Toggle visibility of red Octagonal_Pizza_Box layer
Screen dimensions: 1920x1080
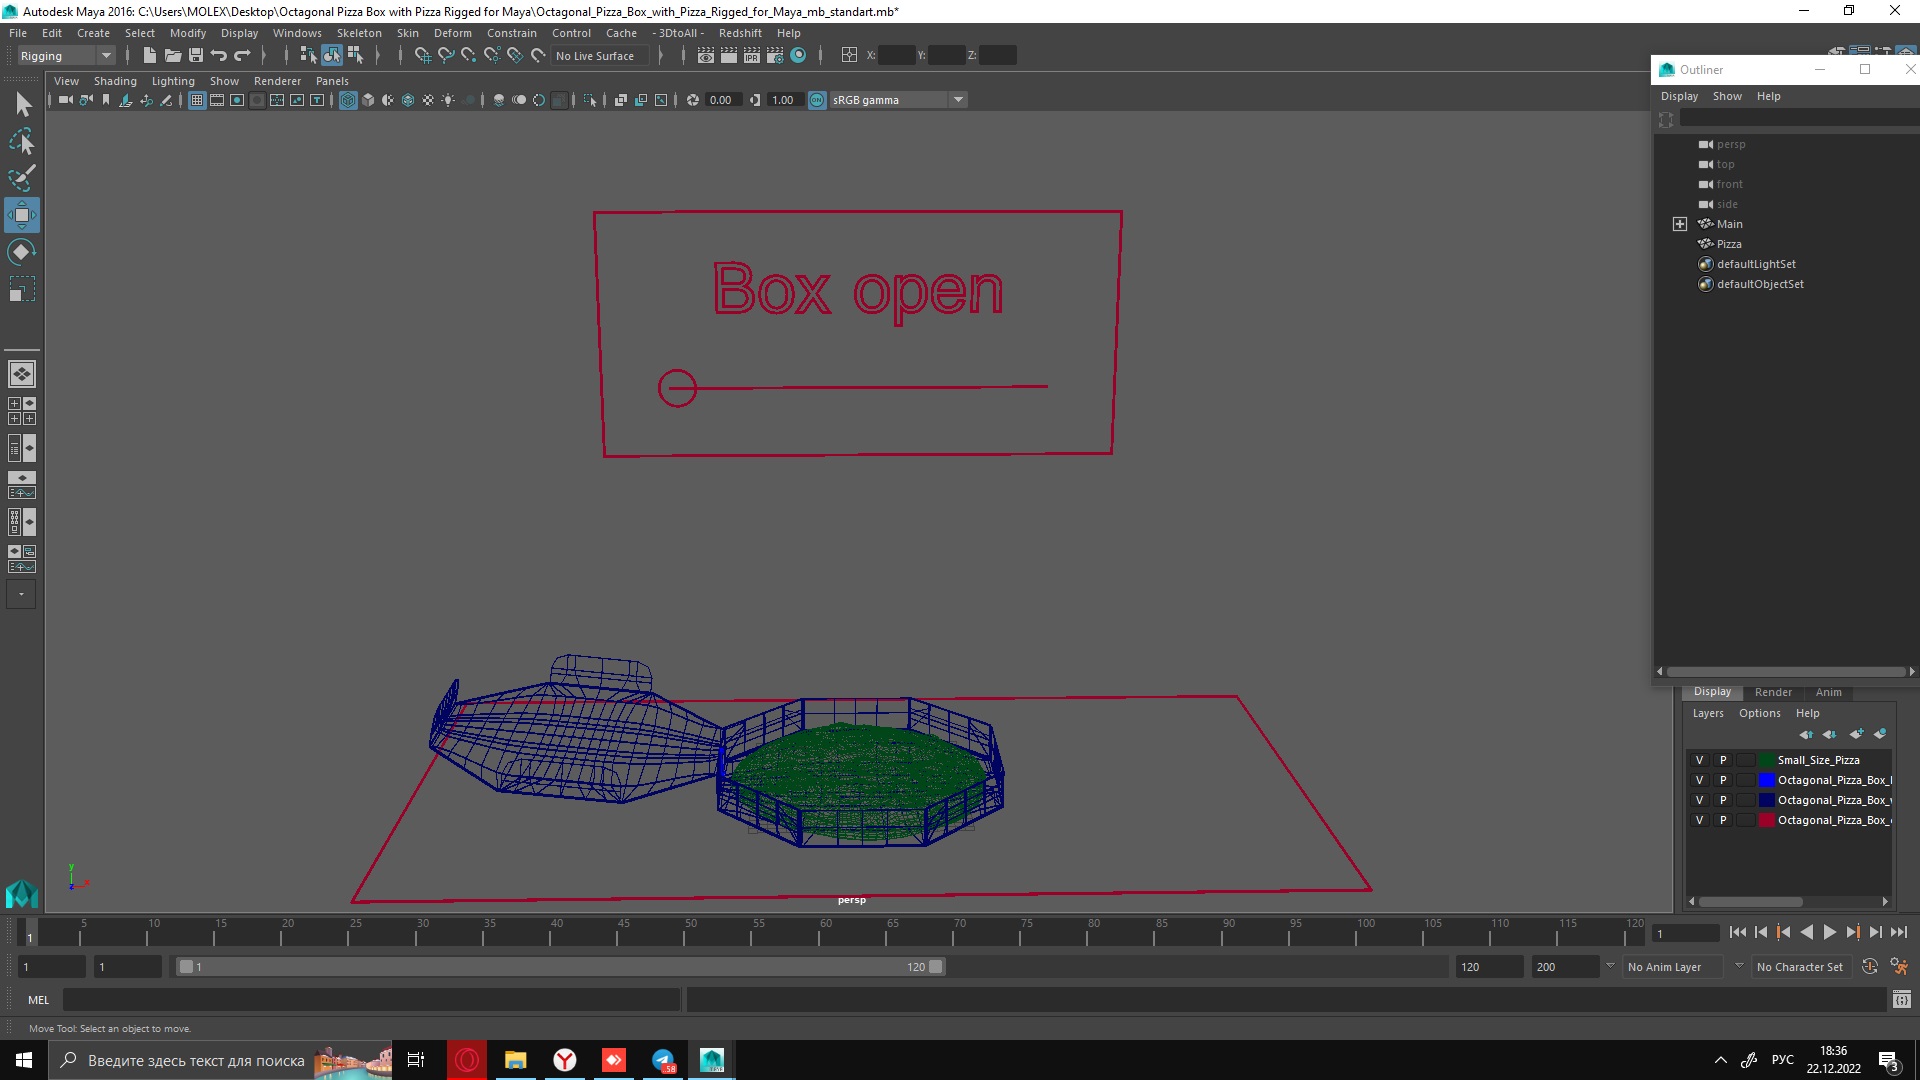point(1699,820)
